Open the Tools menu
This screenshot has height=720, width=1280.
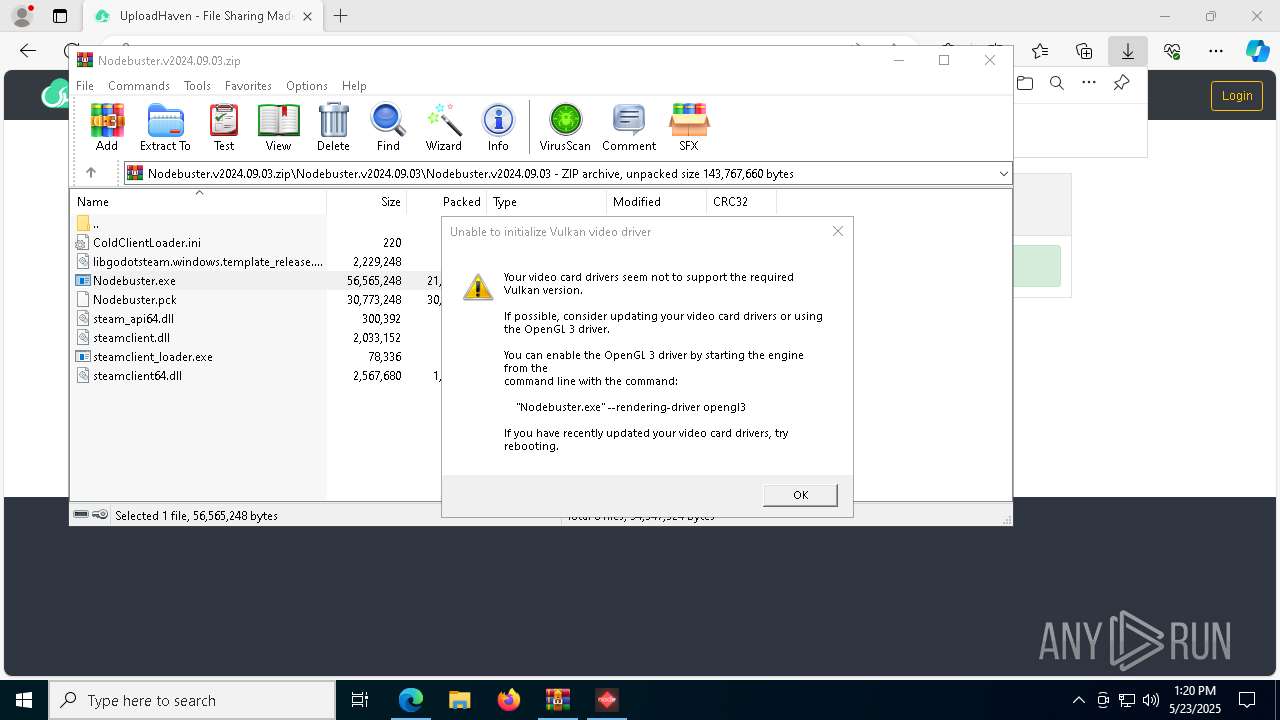tap(197, 86)
